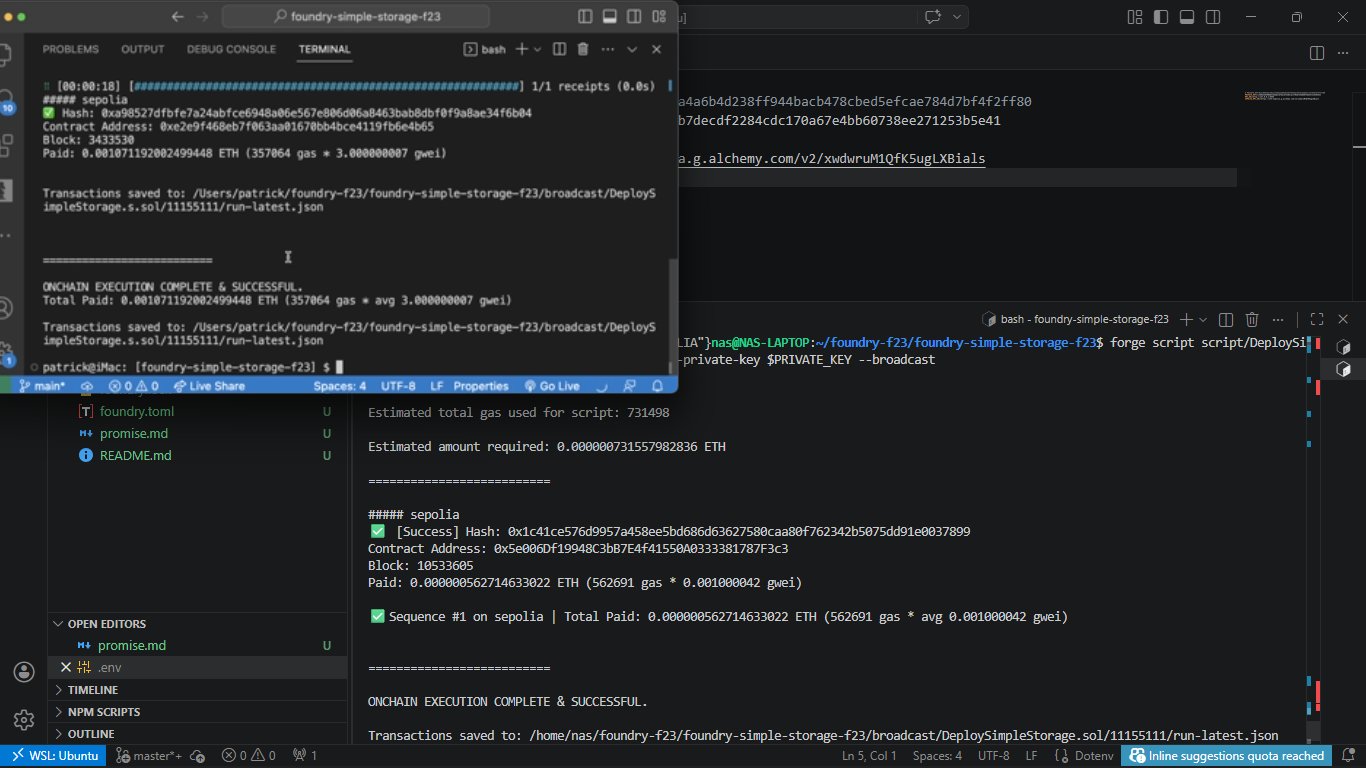
Task: Open the Copilot chat icon in title bar
Action: click(x=934, y=17)
